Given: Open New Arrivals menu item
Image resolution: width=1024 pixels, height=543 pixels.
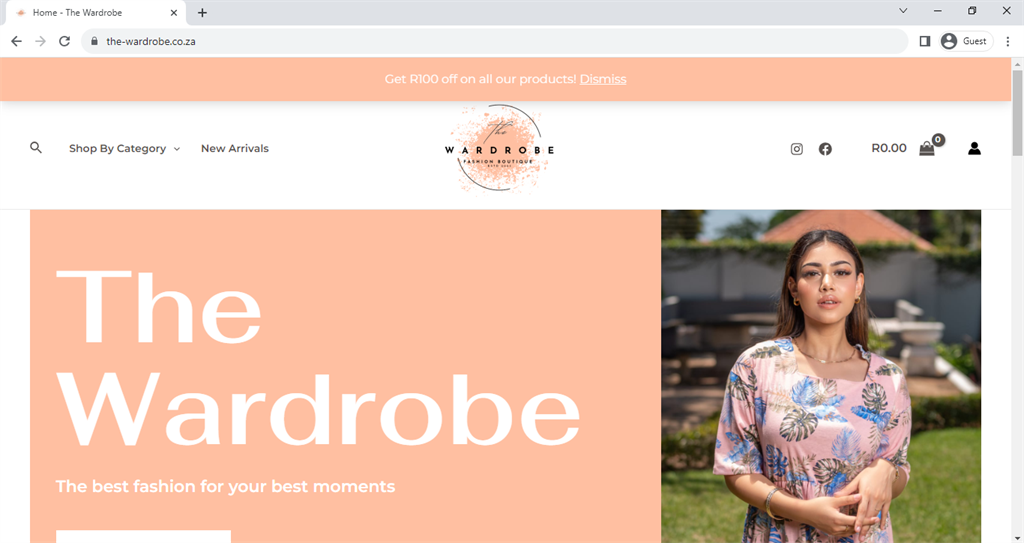Looking at the screenshot, I should (x=234, y=148).
